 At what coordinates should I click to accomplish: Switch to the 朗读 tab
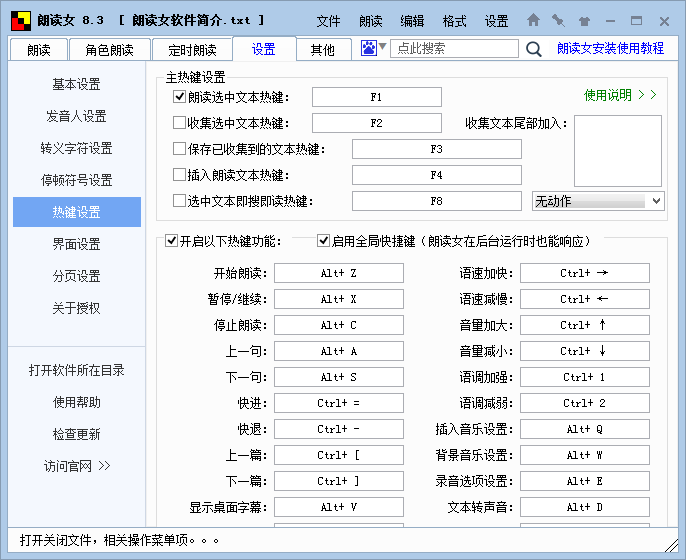click(x=38, y=50)
